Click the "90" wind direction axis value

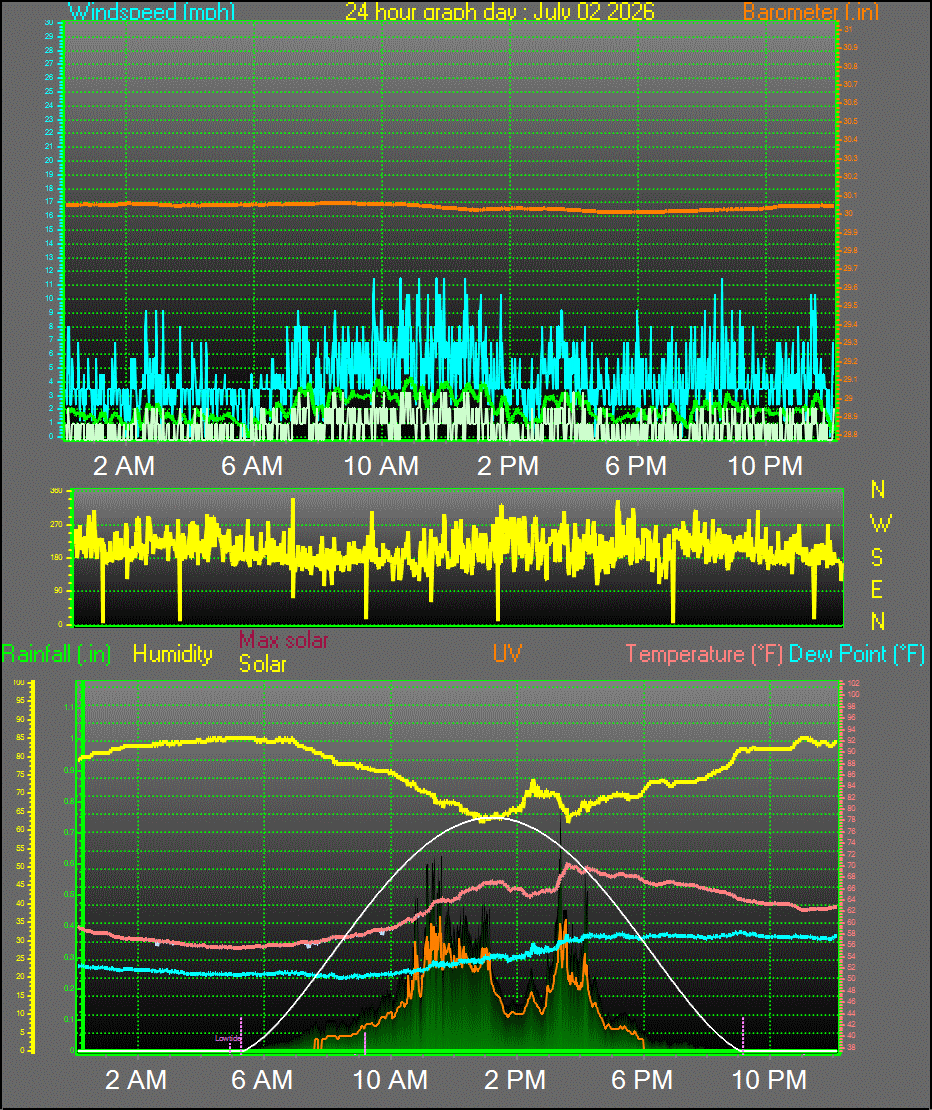click(59, 590)
